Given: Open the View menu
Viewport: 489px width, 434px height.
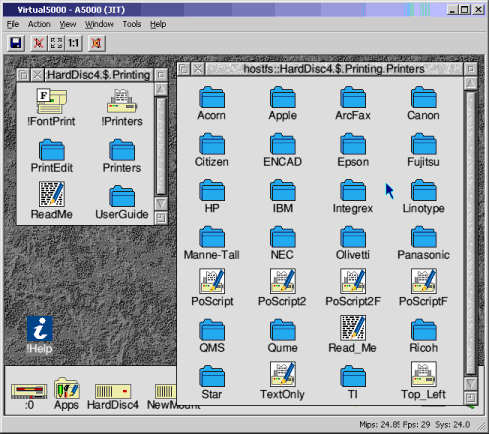Looking at the screenshot, I should (x=68, y=24).
